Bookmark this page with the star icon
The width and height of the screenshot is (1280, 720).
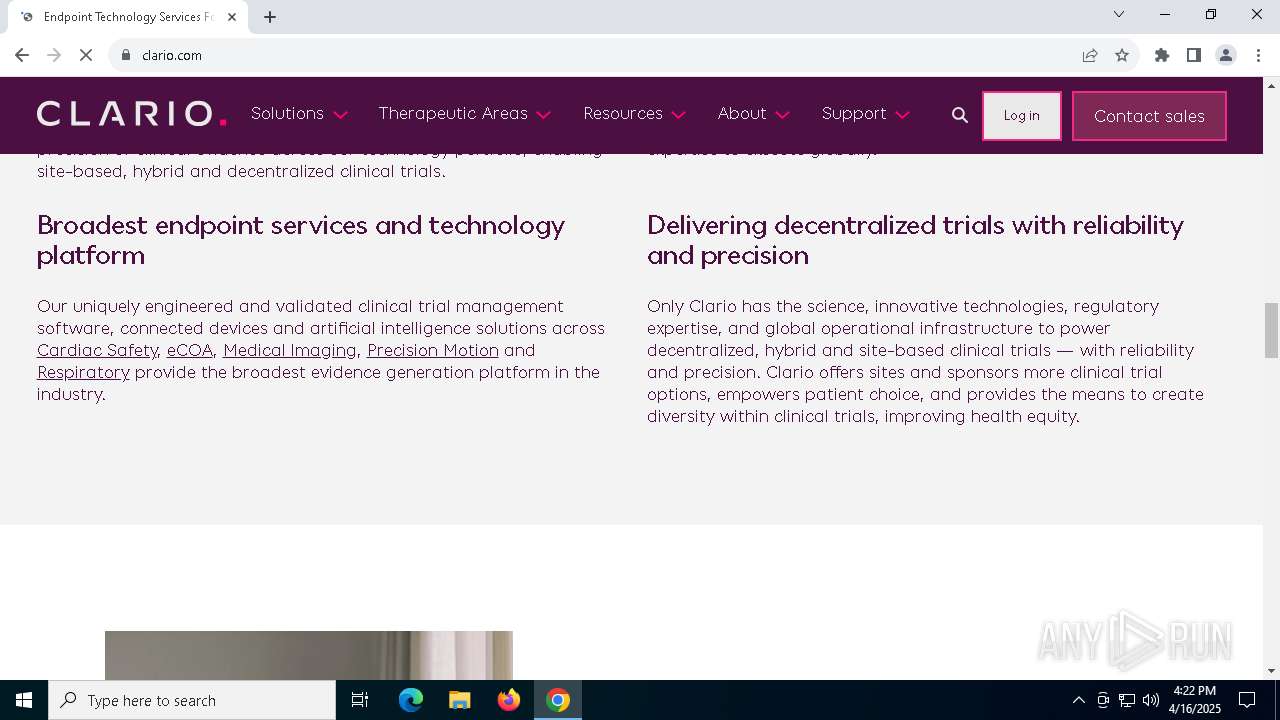pos(1122,55)
